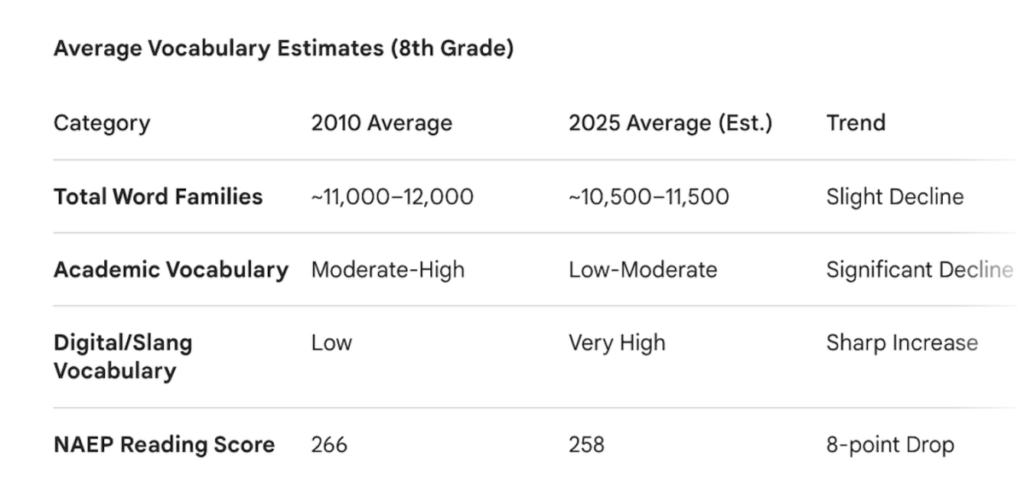Select the 258 score cell
Screen dimensions: 1024x491
(586, 444)
